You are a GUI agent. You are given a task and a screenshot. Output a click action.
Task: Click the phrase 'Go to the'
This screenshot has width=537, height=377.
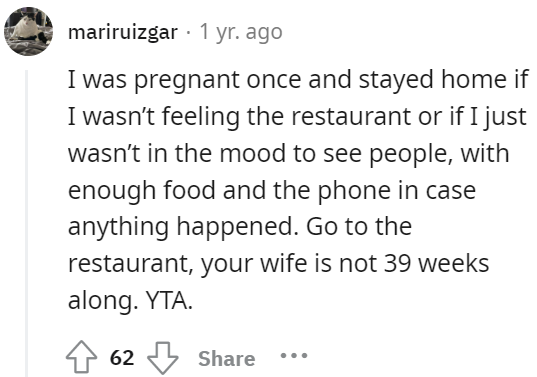pos(359,227)
